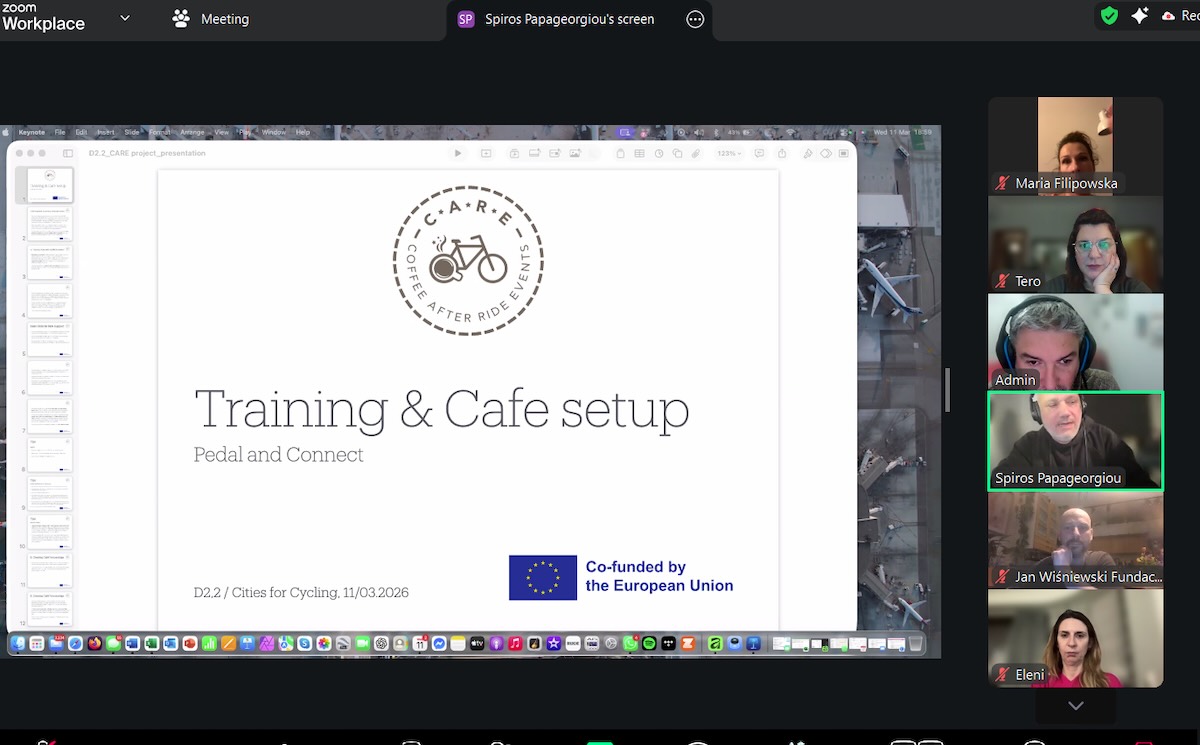The image size is (1200, 745).
Task: Click the cloud recording indicator icon
Action: (1168, 16)
